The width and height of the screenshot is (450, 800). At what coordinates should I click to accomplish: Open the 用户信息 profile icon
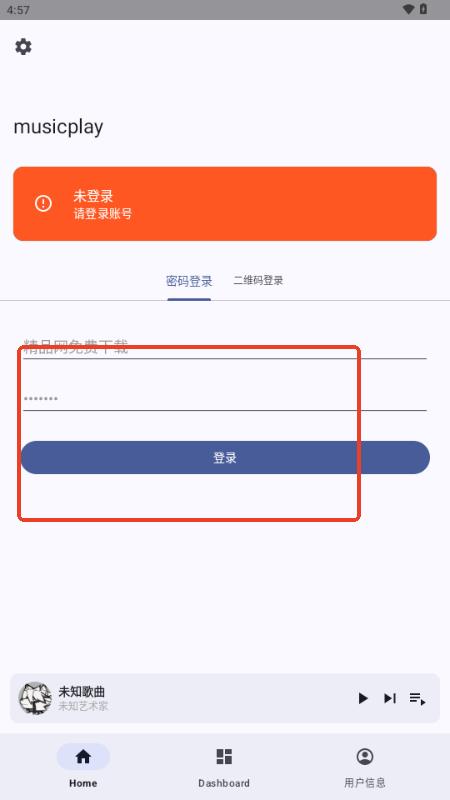(365, 757)
